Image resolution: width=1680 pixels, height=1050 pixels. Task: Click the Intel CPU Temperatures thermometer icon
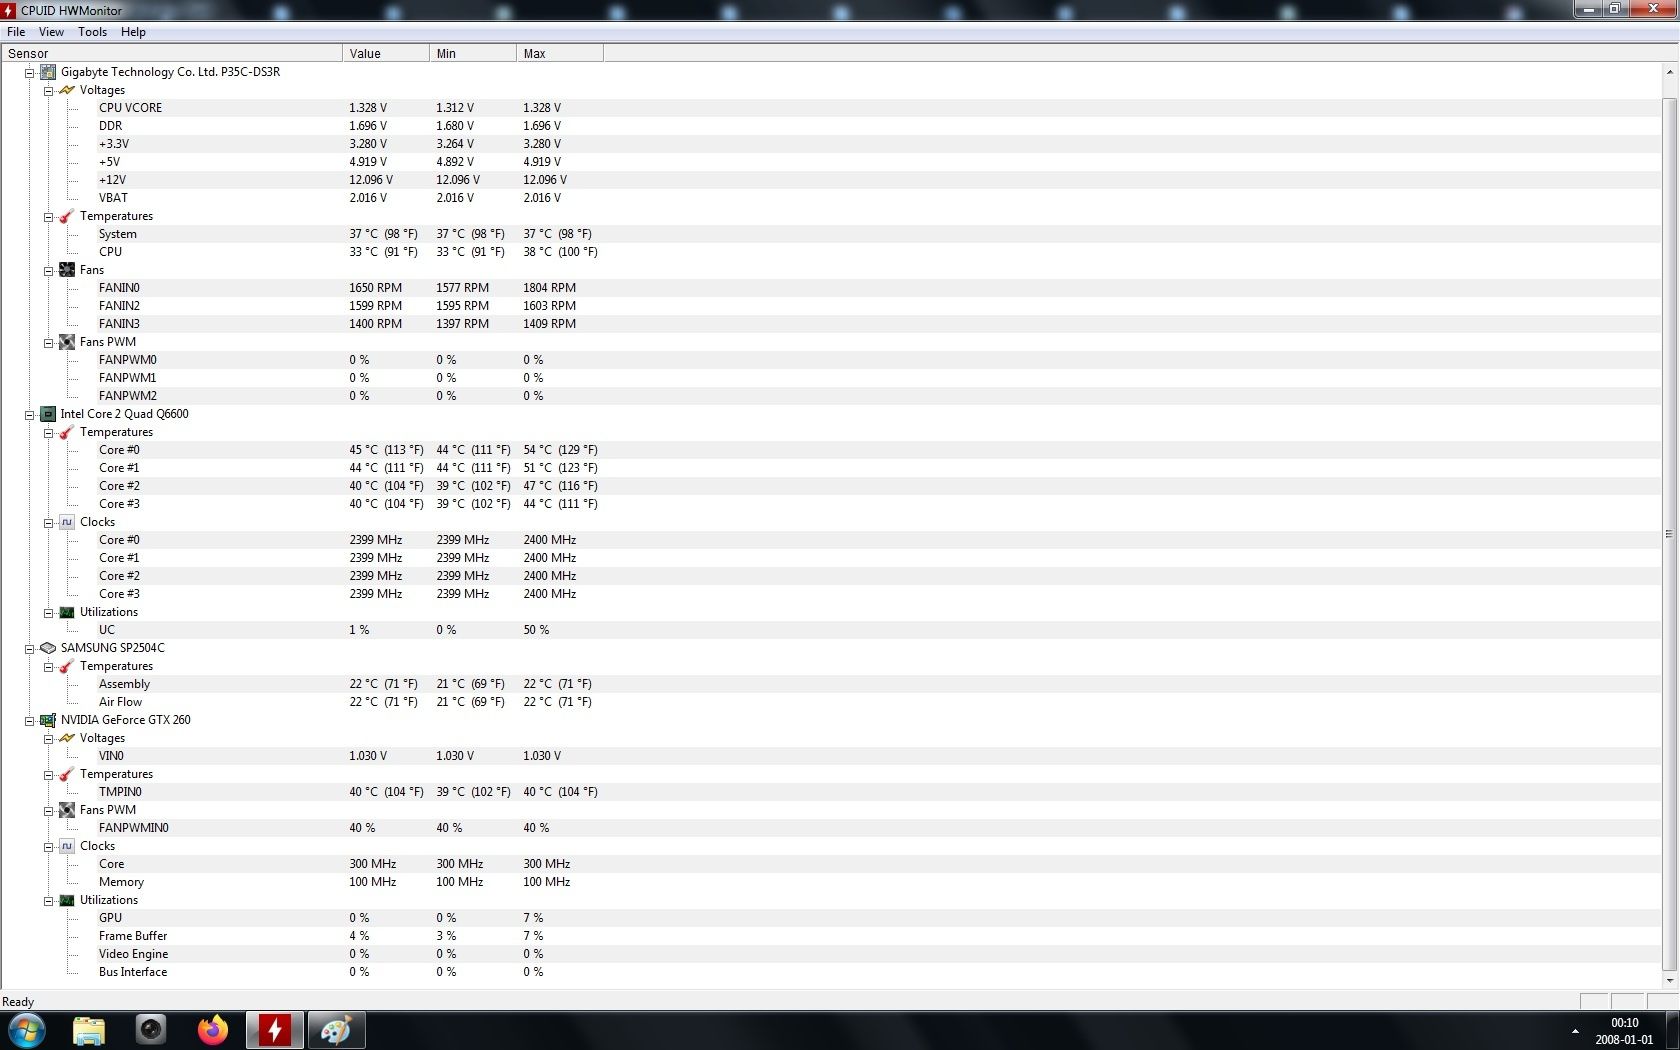click(67, 432)
